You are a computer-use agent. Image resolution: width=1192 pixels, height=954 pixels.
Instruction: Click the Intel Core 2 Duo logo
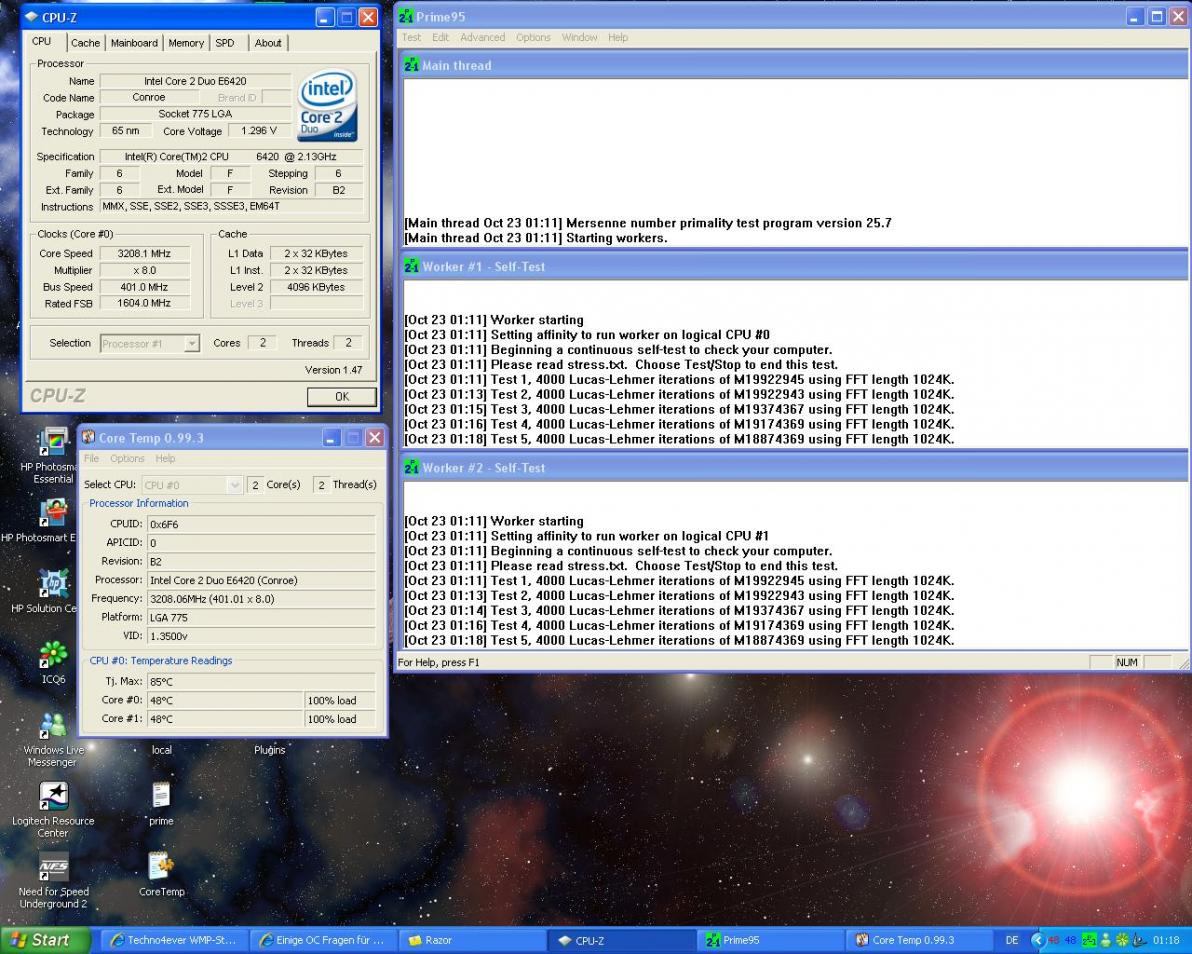pos(328,106)
